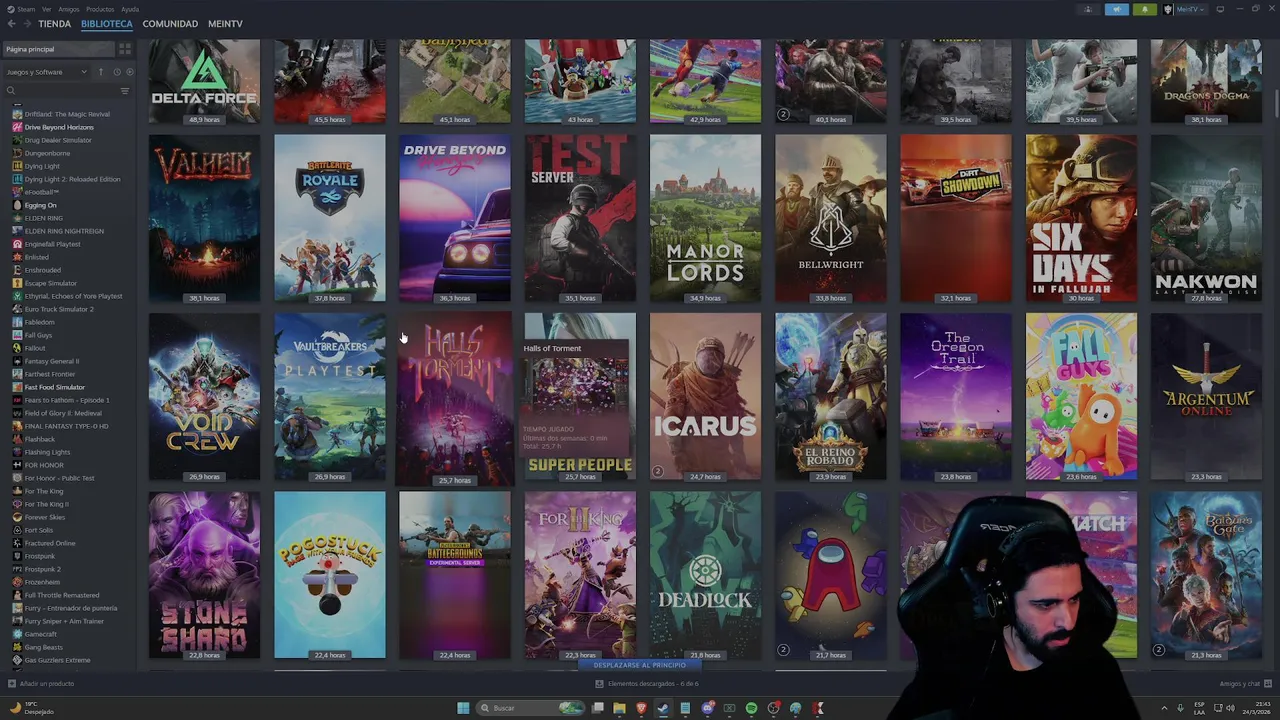The height and width of the screenshot is (720, 1280).
Task: Select Manor Lords game cover
Action: point(705,218)
